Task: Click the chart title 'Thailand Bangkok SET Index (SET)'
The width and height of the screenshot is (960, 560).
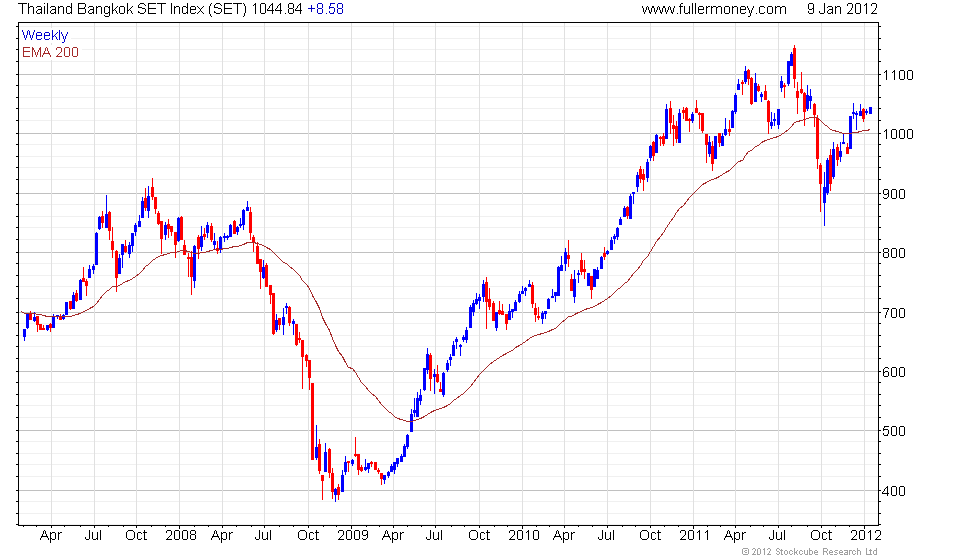Action: pos(133,9)
